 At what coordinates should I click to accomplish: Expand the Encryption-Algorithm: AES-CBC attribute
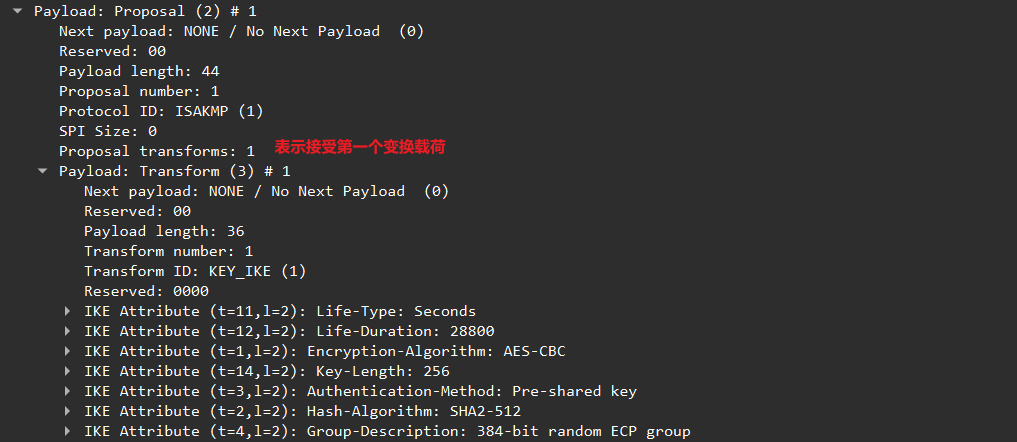point(68,351)
